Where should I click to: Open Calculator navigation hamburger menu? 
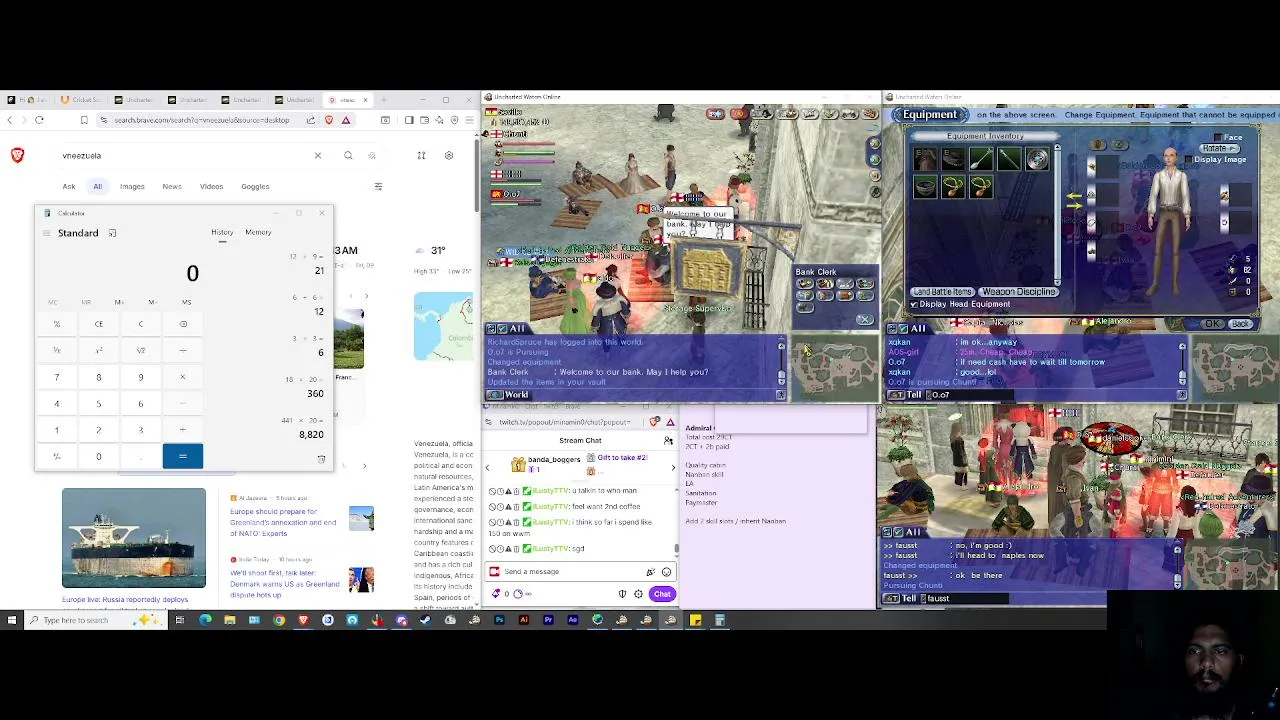point(46,233)
